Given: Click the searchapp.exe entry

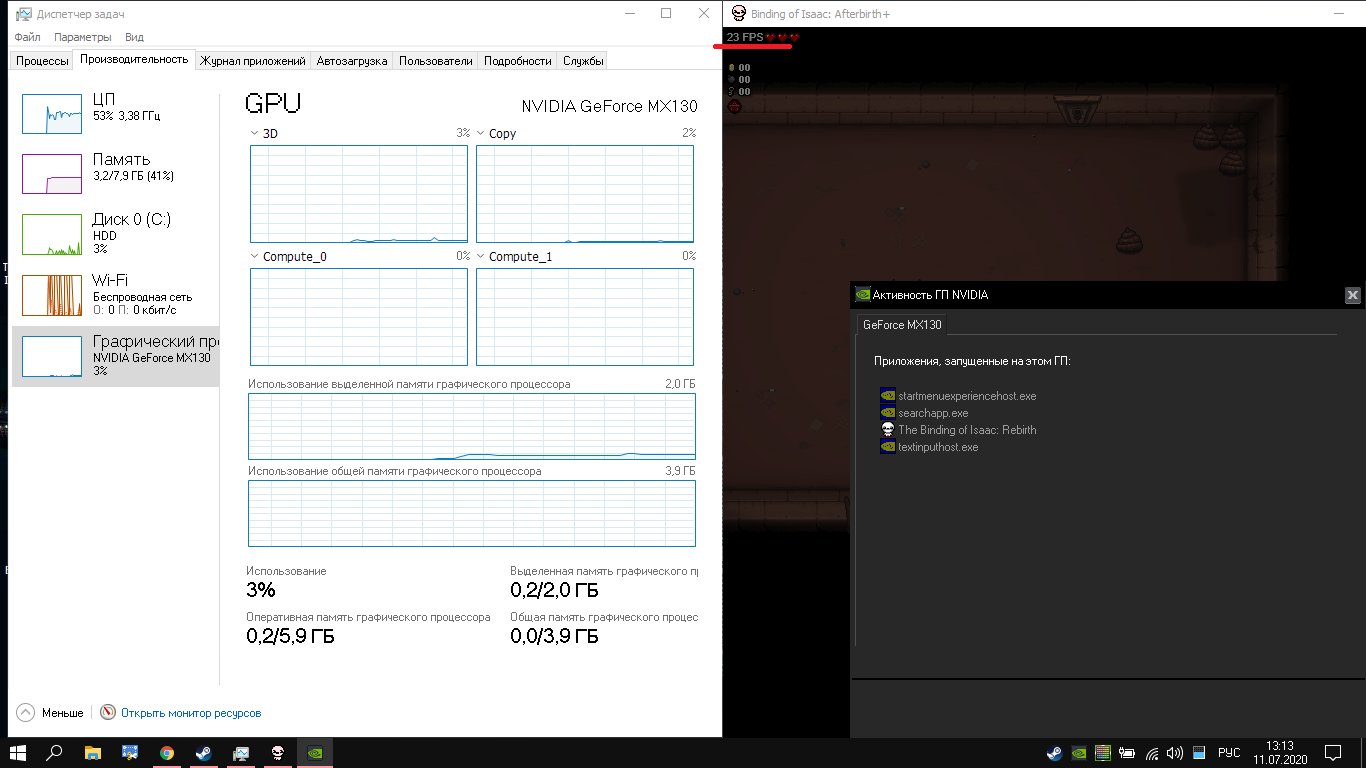Looking at the screenshot, I should coord(933,413).
